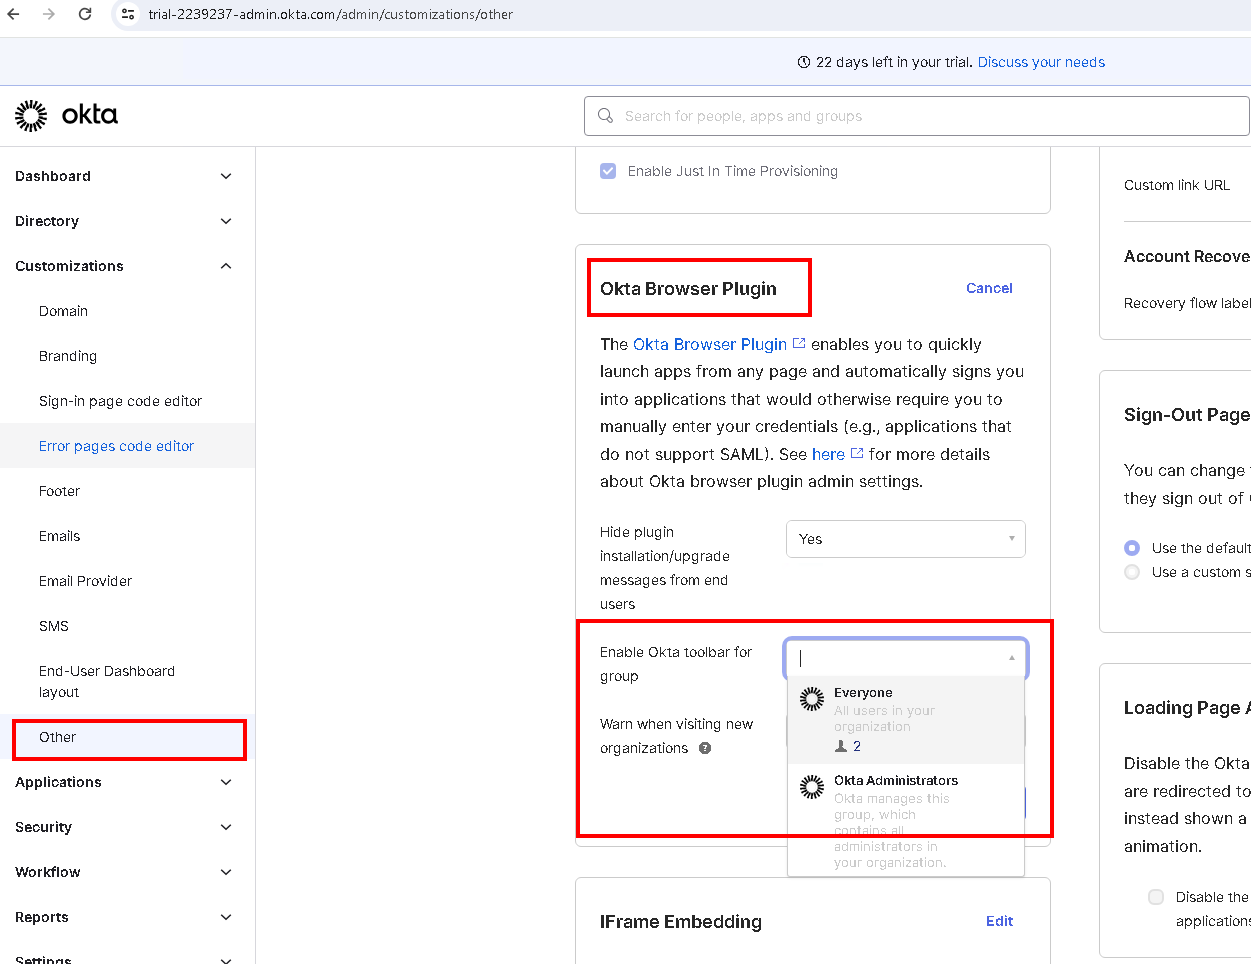Click external link icon beside 'here'
The width and height of the screenshot is (1251, 964).
(x=857, y=453)
